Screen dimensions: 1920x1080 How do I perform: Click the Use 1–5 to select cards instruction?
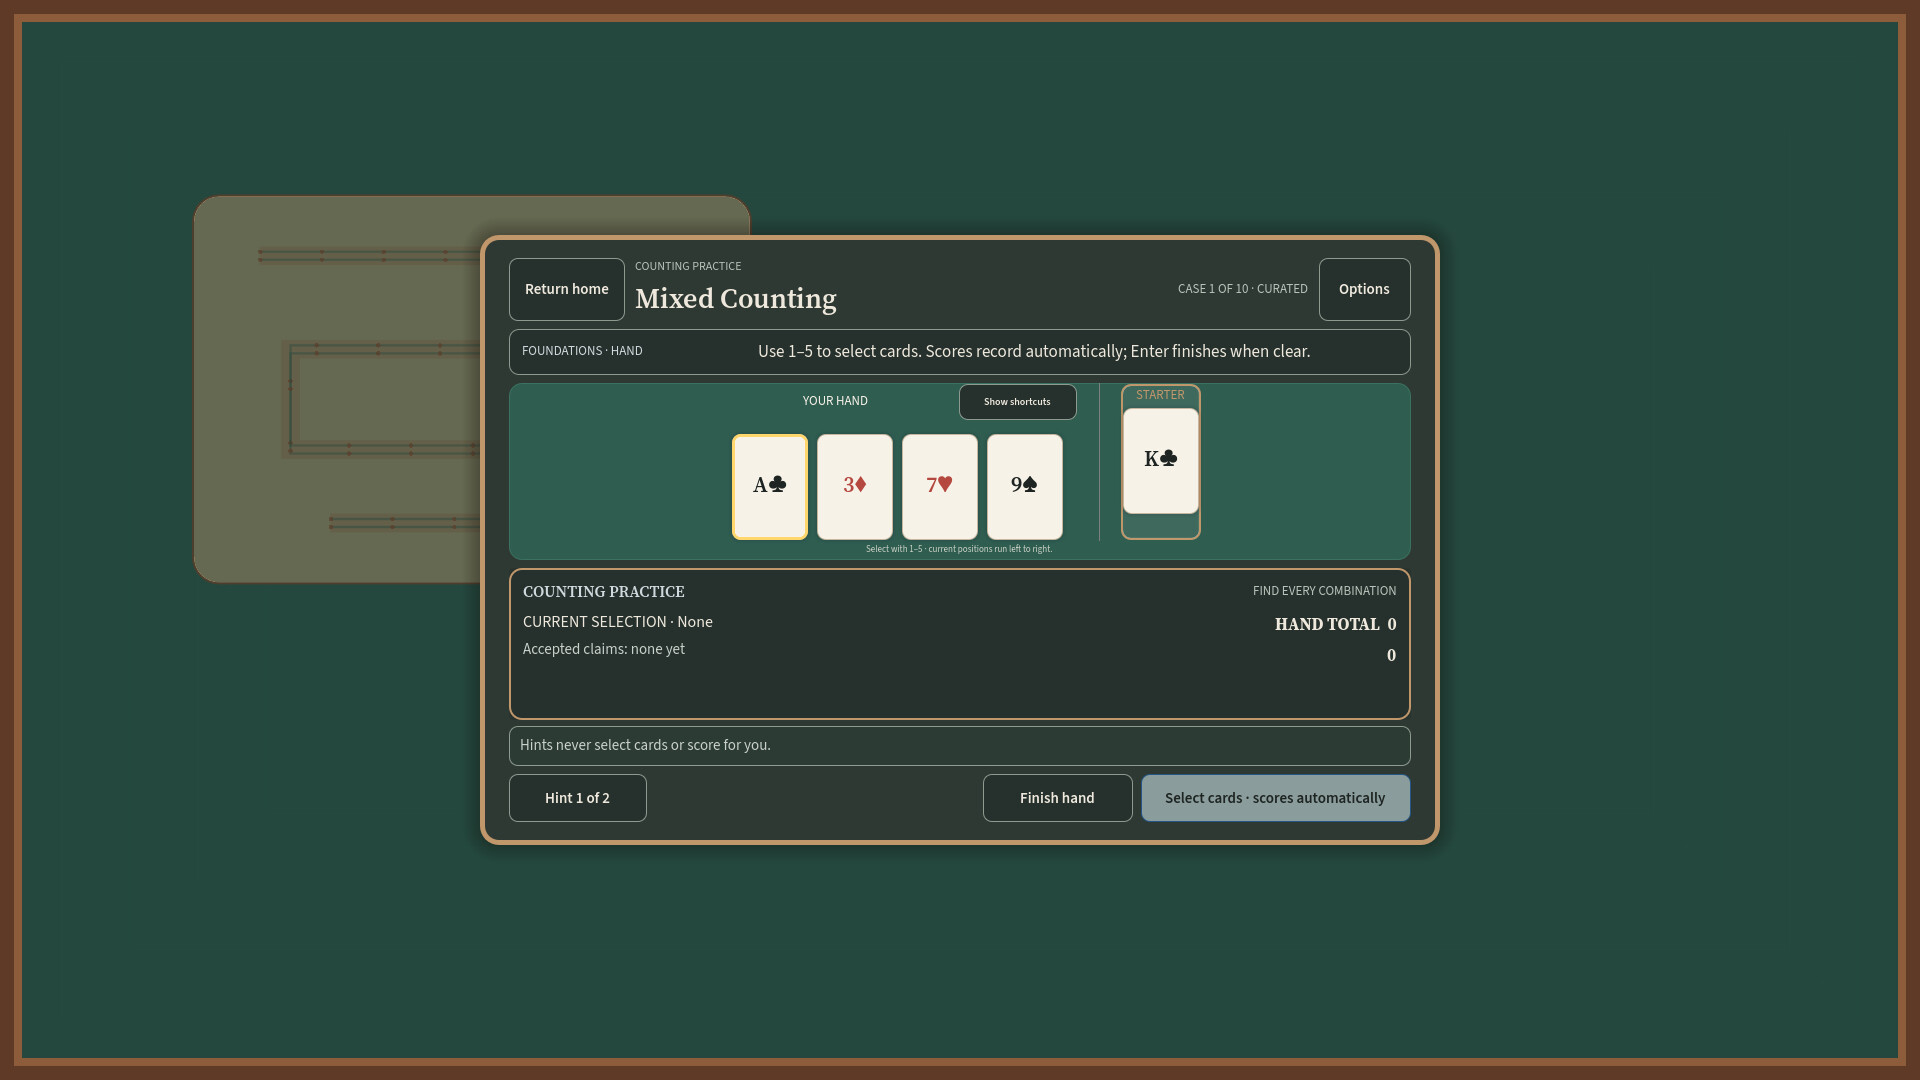pyautogui.click(x=1033, y=351)
